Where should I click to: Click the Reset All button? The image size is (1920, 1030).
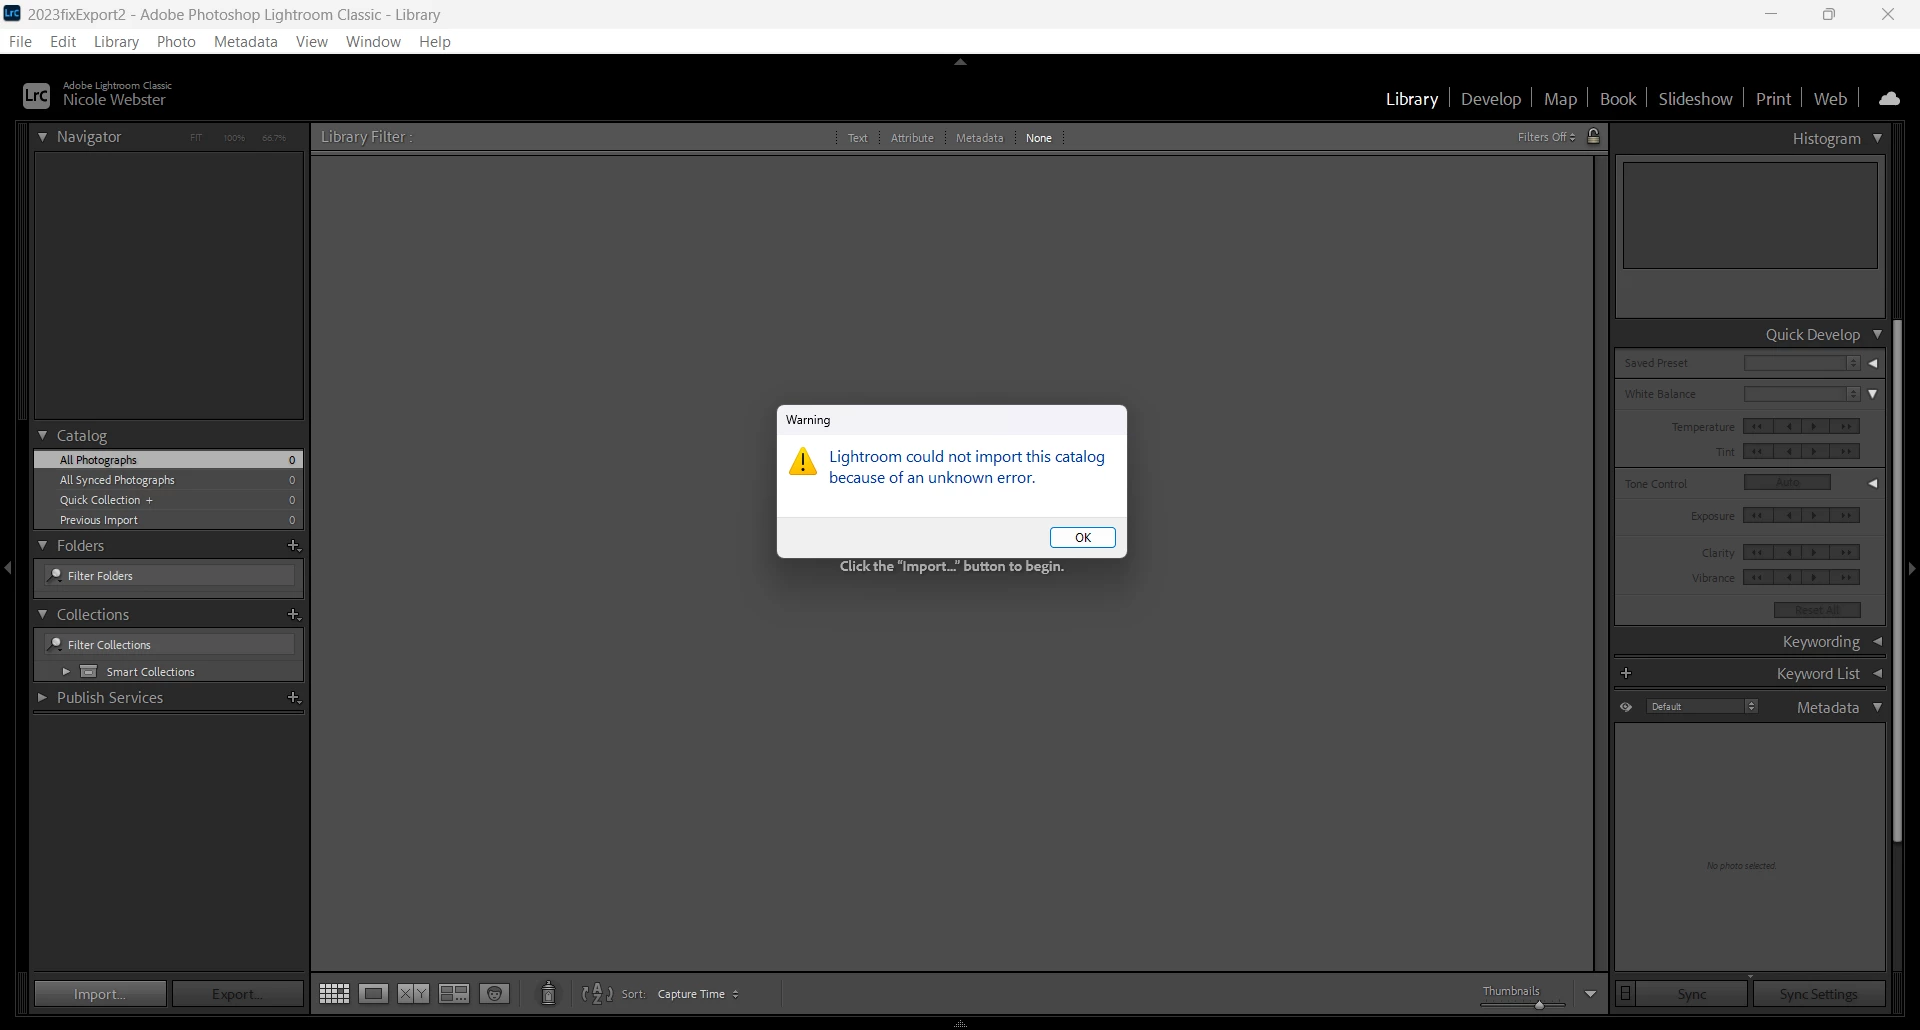(x=1817, y=610)
